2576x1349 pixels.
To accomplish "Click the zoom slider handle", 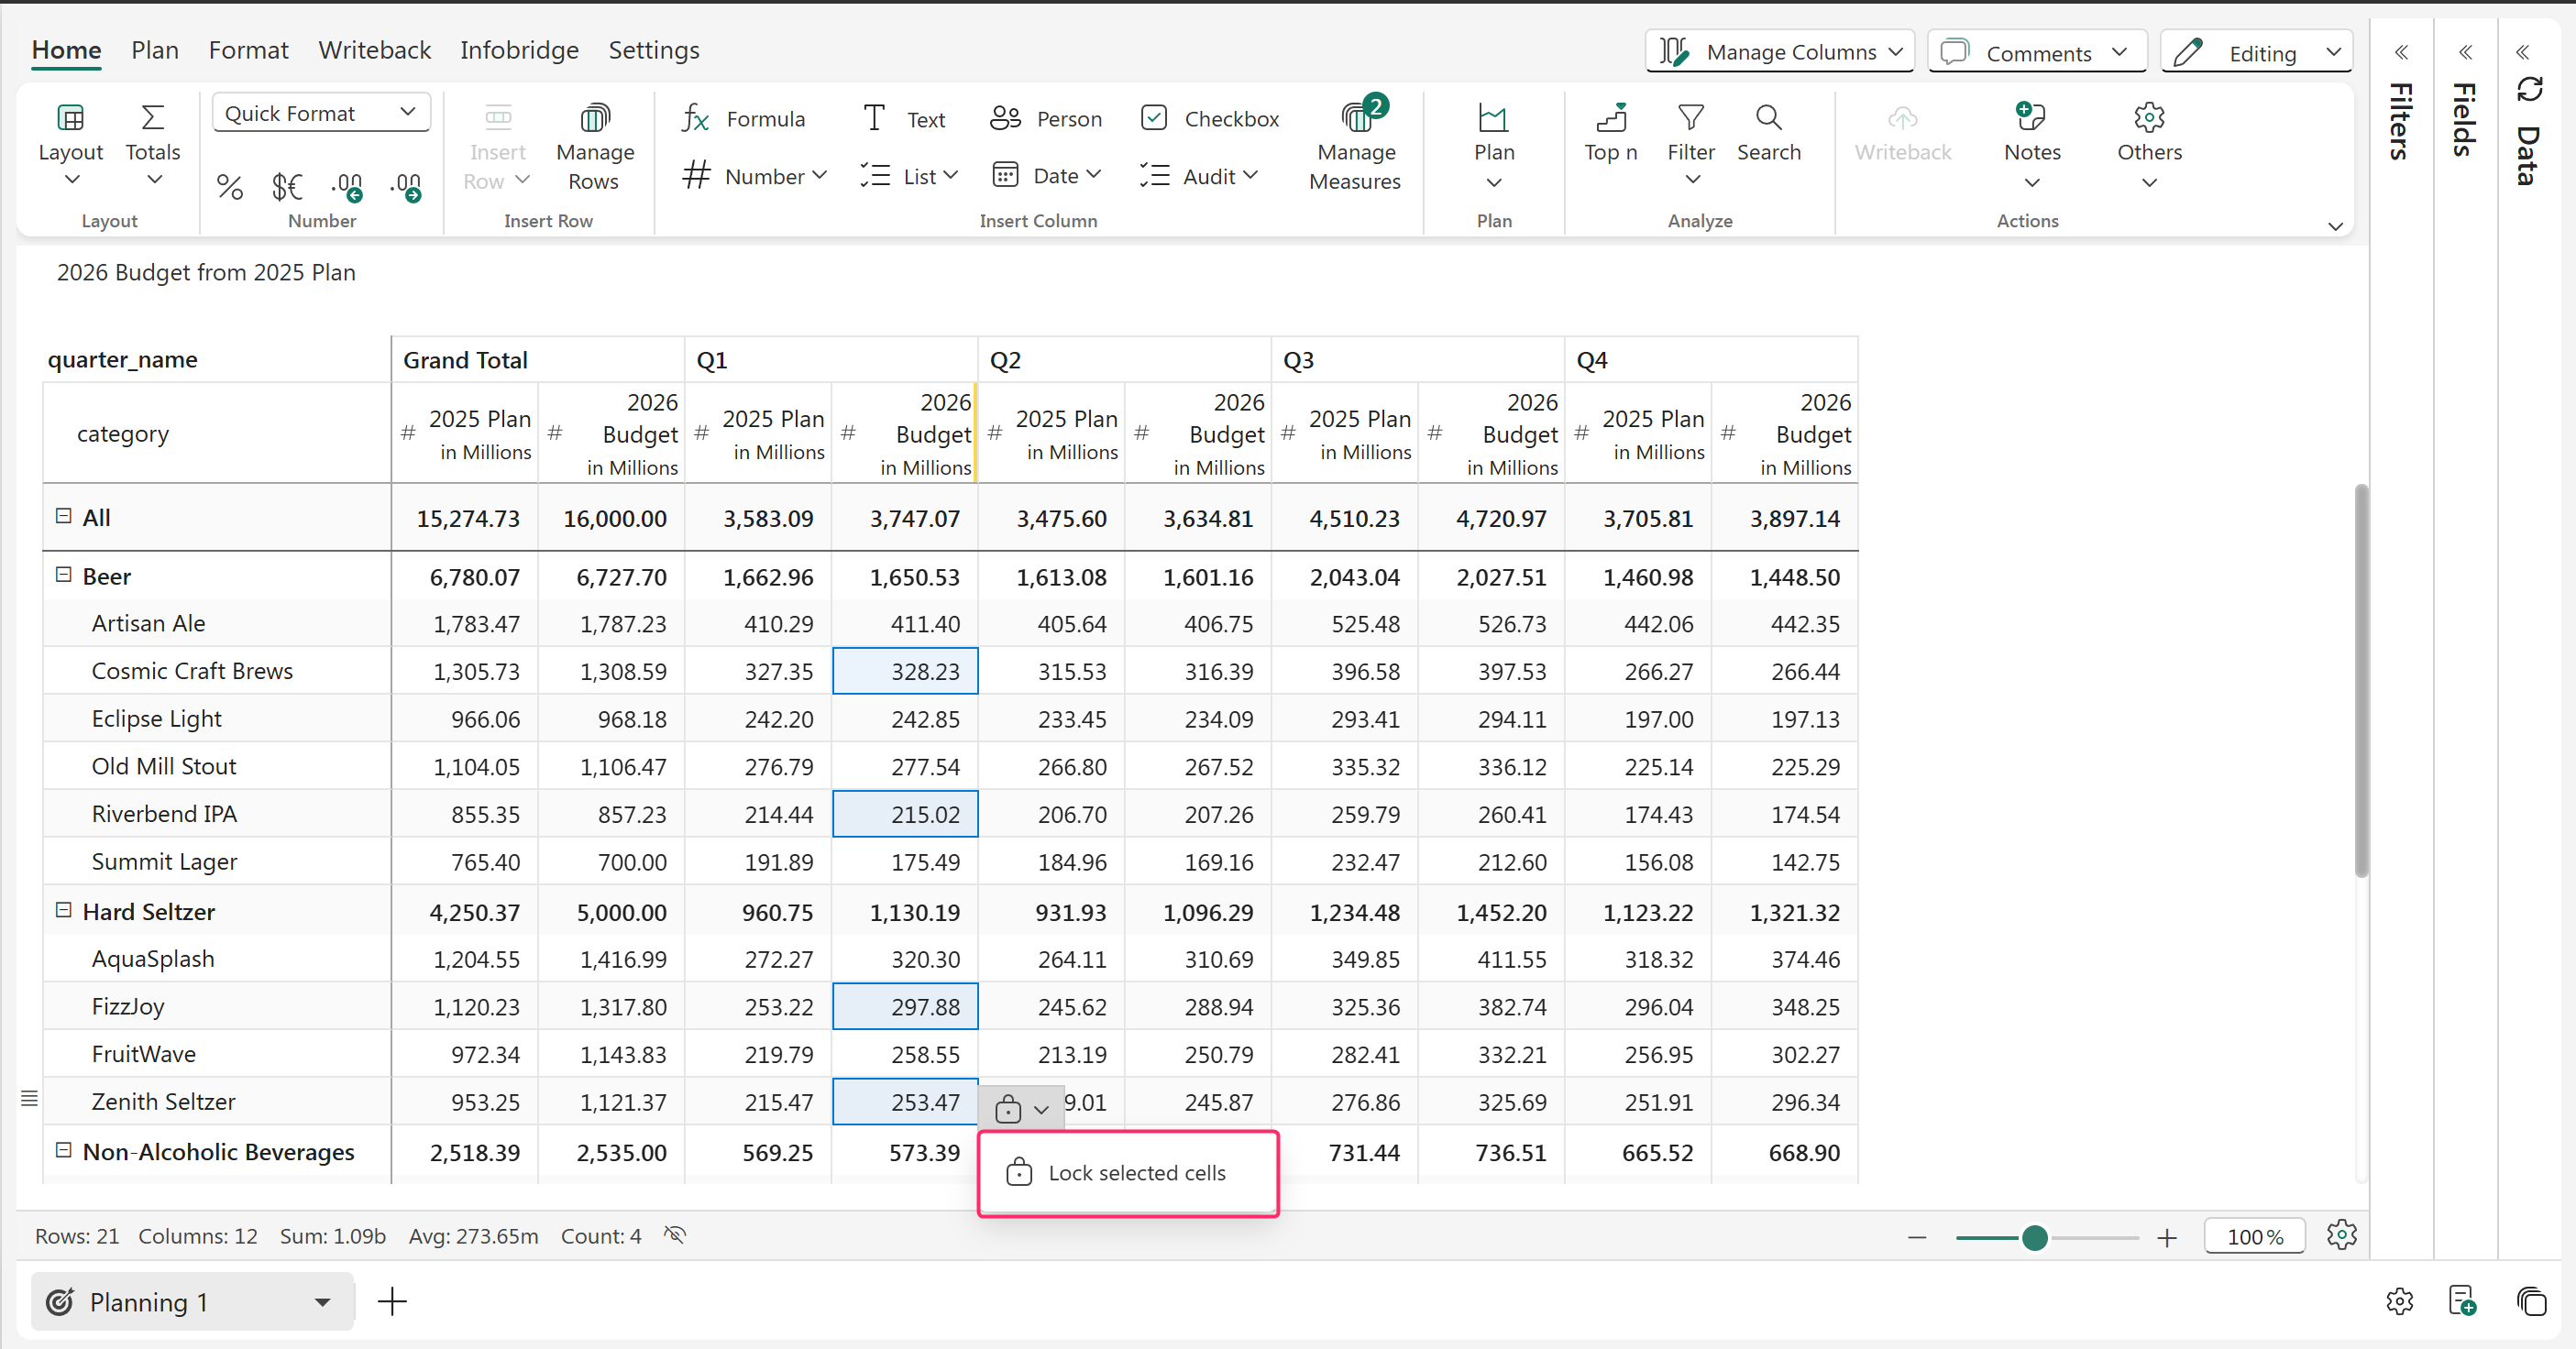I will click(x=2034, y=1237).
